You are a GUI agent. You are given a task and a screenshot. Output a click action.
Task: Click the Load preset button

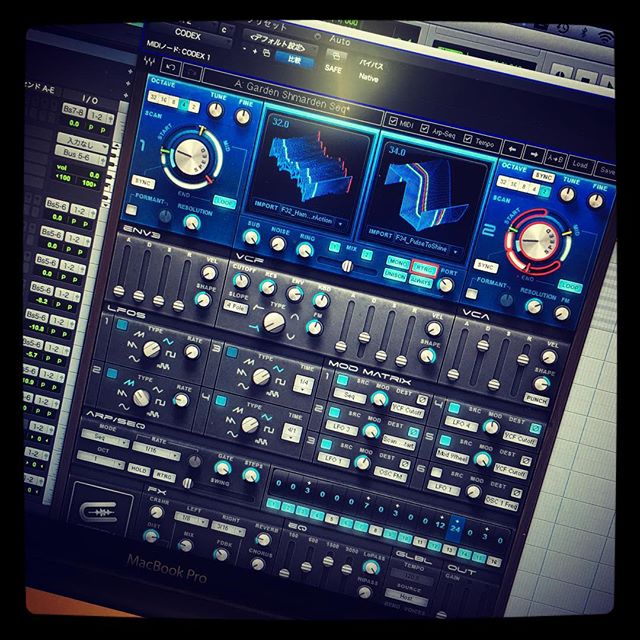[x=580, y=164]
